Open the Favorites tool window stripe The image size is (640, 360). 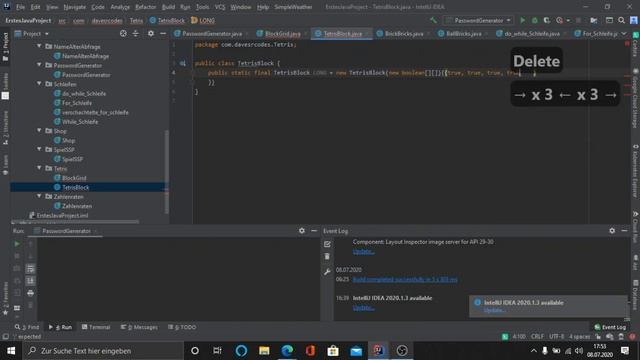[x=5, y=299]
